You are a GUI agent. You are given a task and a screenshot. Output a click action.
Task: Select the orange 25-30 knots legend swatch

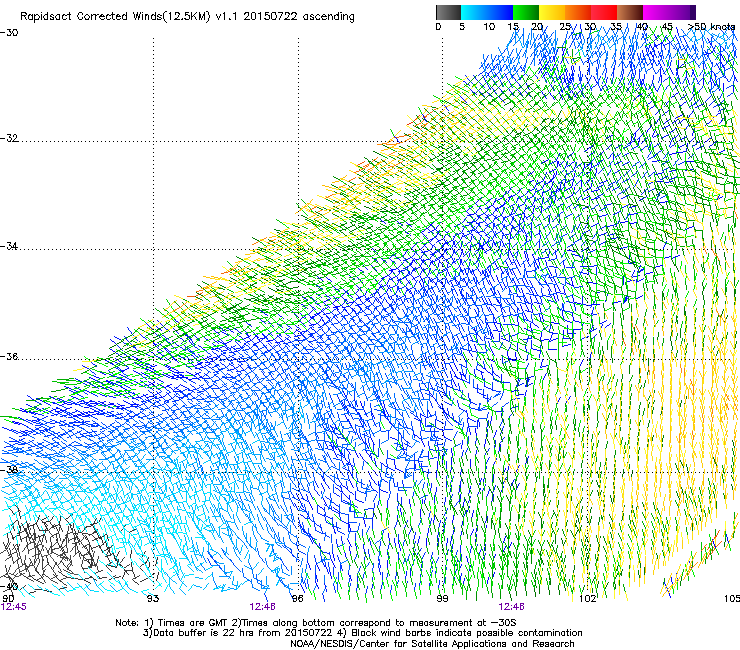pos(578,12)
